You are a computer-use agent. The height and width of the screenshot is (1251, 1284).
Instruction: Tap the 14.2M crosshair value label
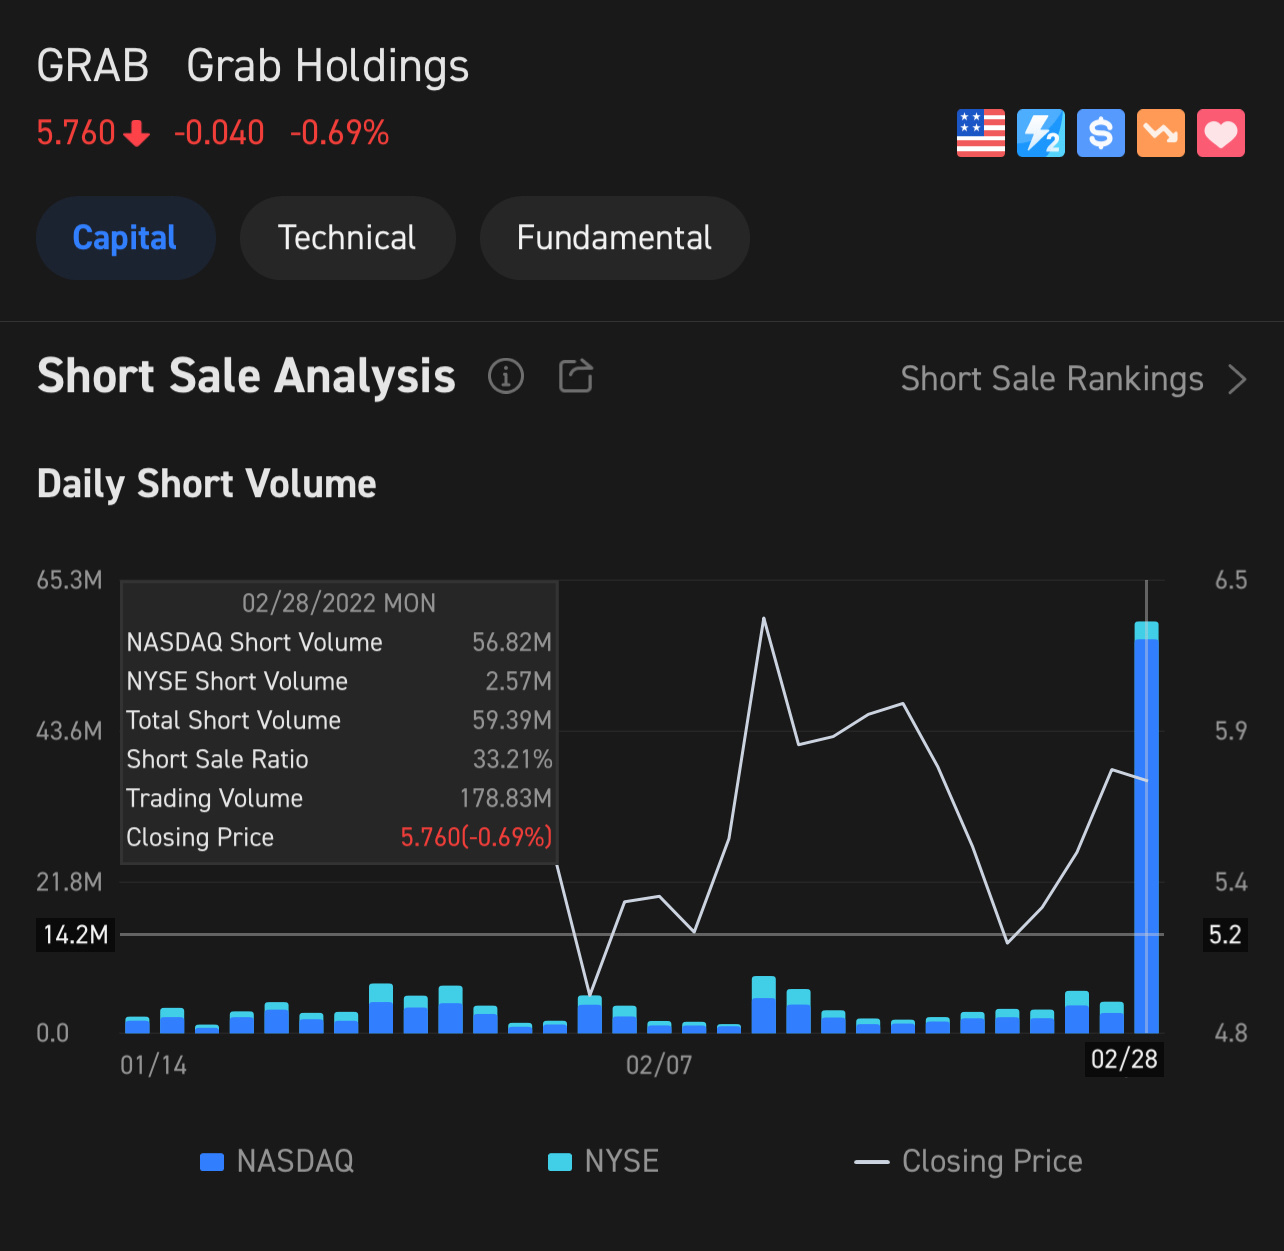[75, 935]
